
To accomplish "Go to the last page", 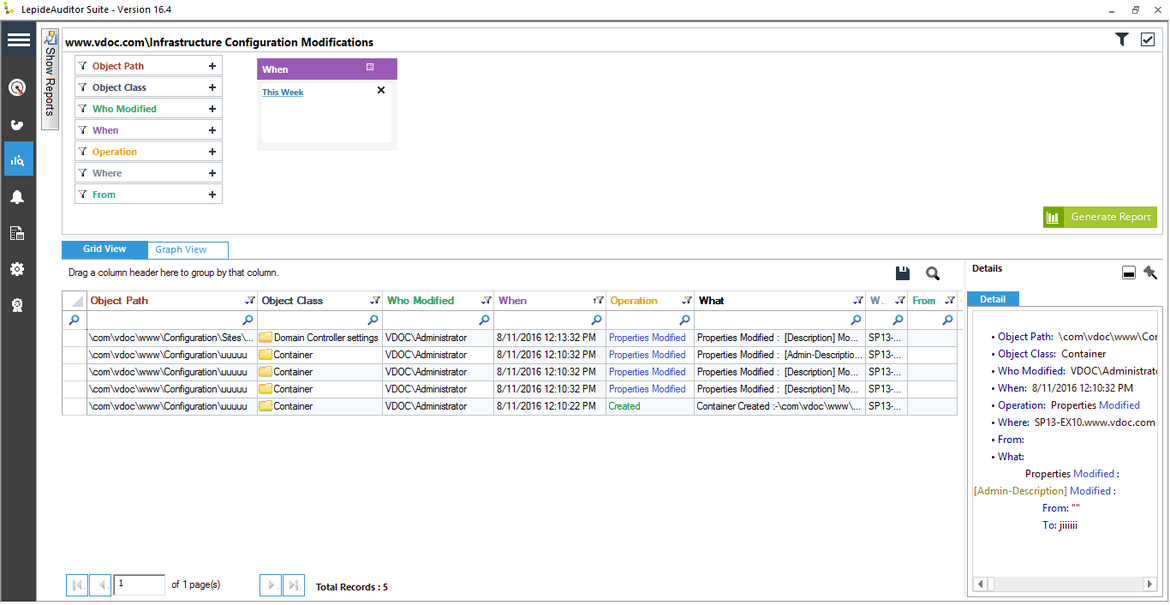I will click(294, 585).
